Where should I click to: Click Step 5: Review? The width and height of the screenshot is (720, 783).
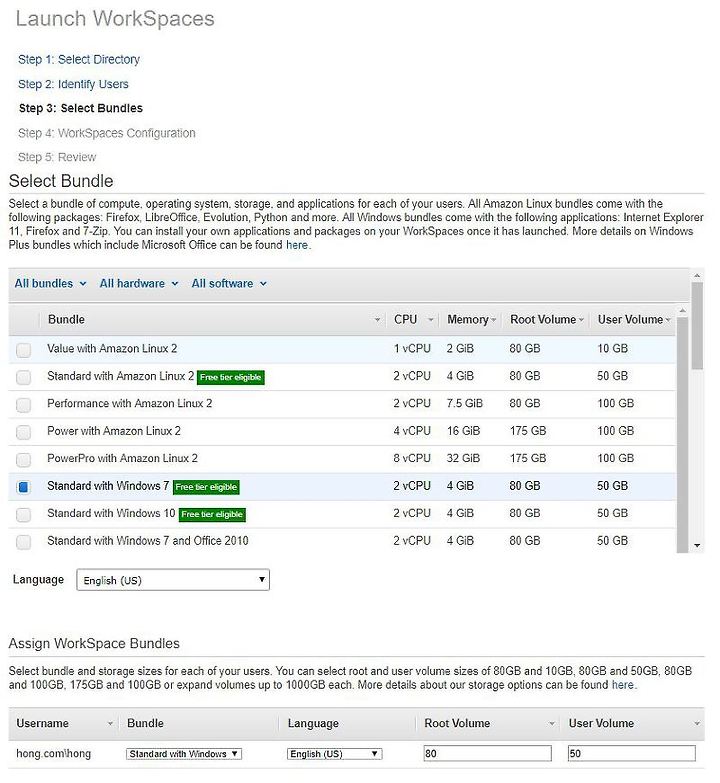click(x=57, y=158)
